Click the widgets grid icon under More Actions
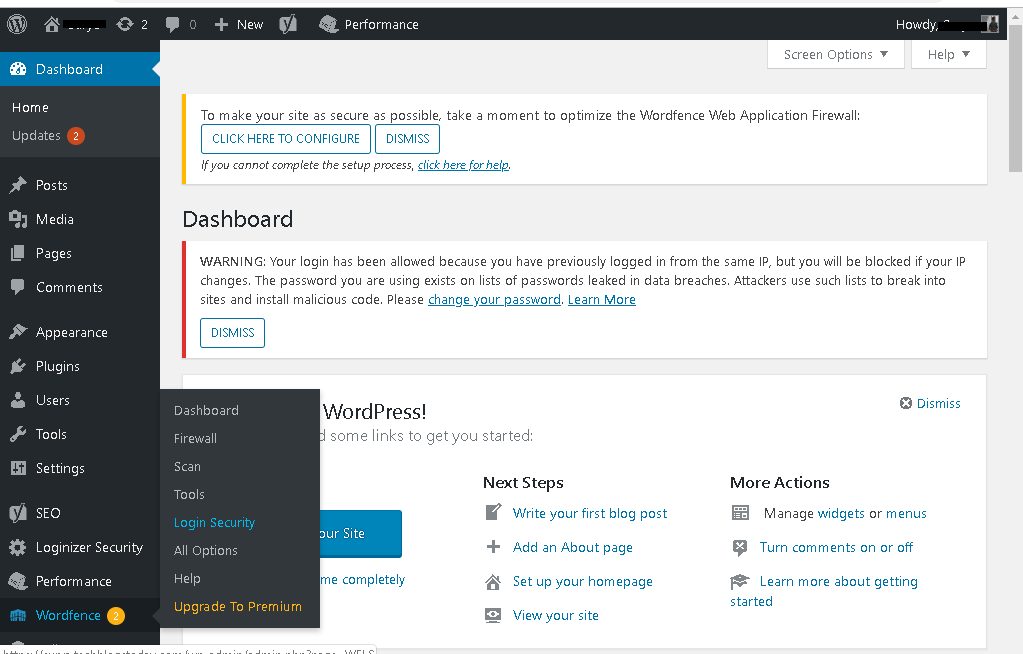Image resolution: width=1023 pixels, height=654 pixels. pyautogui.click(x=741, y=513)
